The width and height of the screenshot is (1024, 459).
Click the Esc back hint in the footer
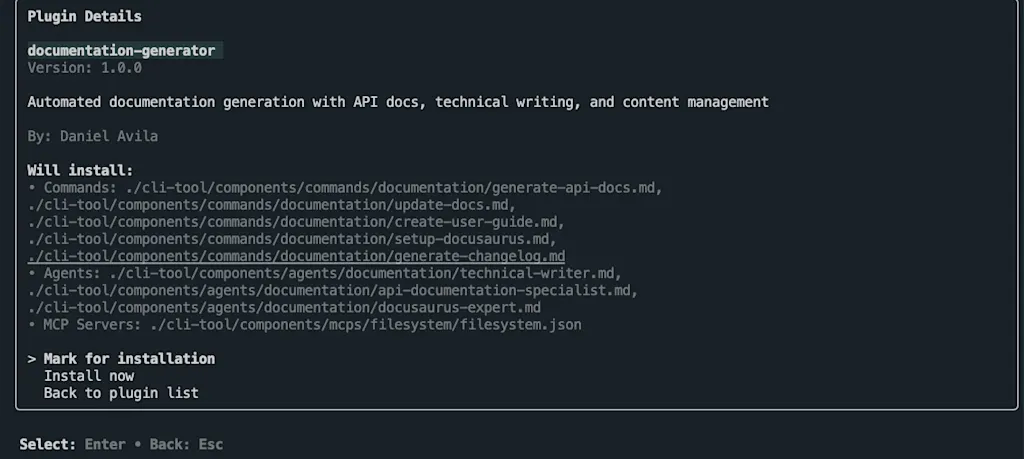(x=211, y=445)
